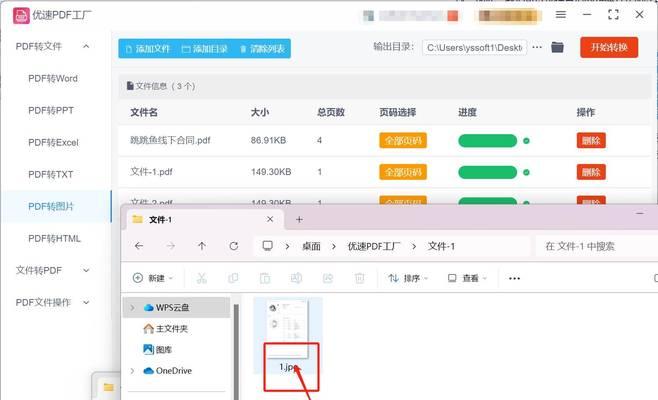This screenshot has height=400, width=658.
Task: Click the 优速PDF工厂 app logo icon
Action: tap(21, 16)
